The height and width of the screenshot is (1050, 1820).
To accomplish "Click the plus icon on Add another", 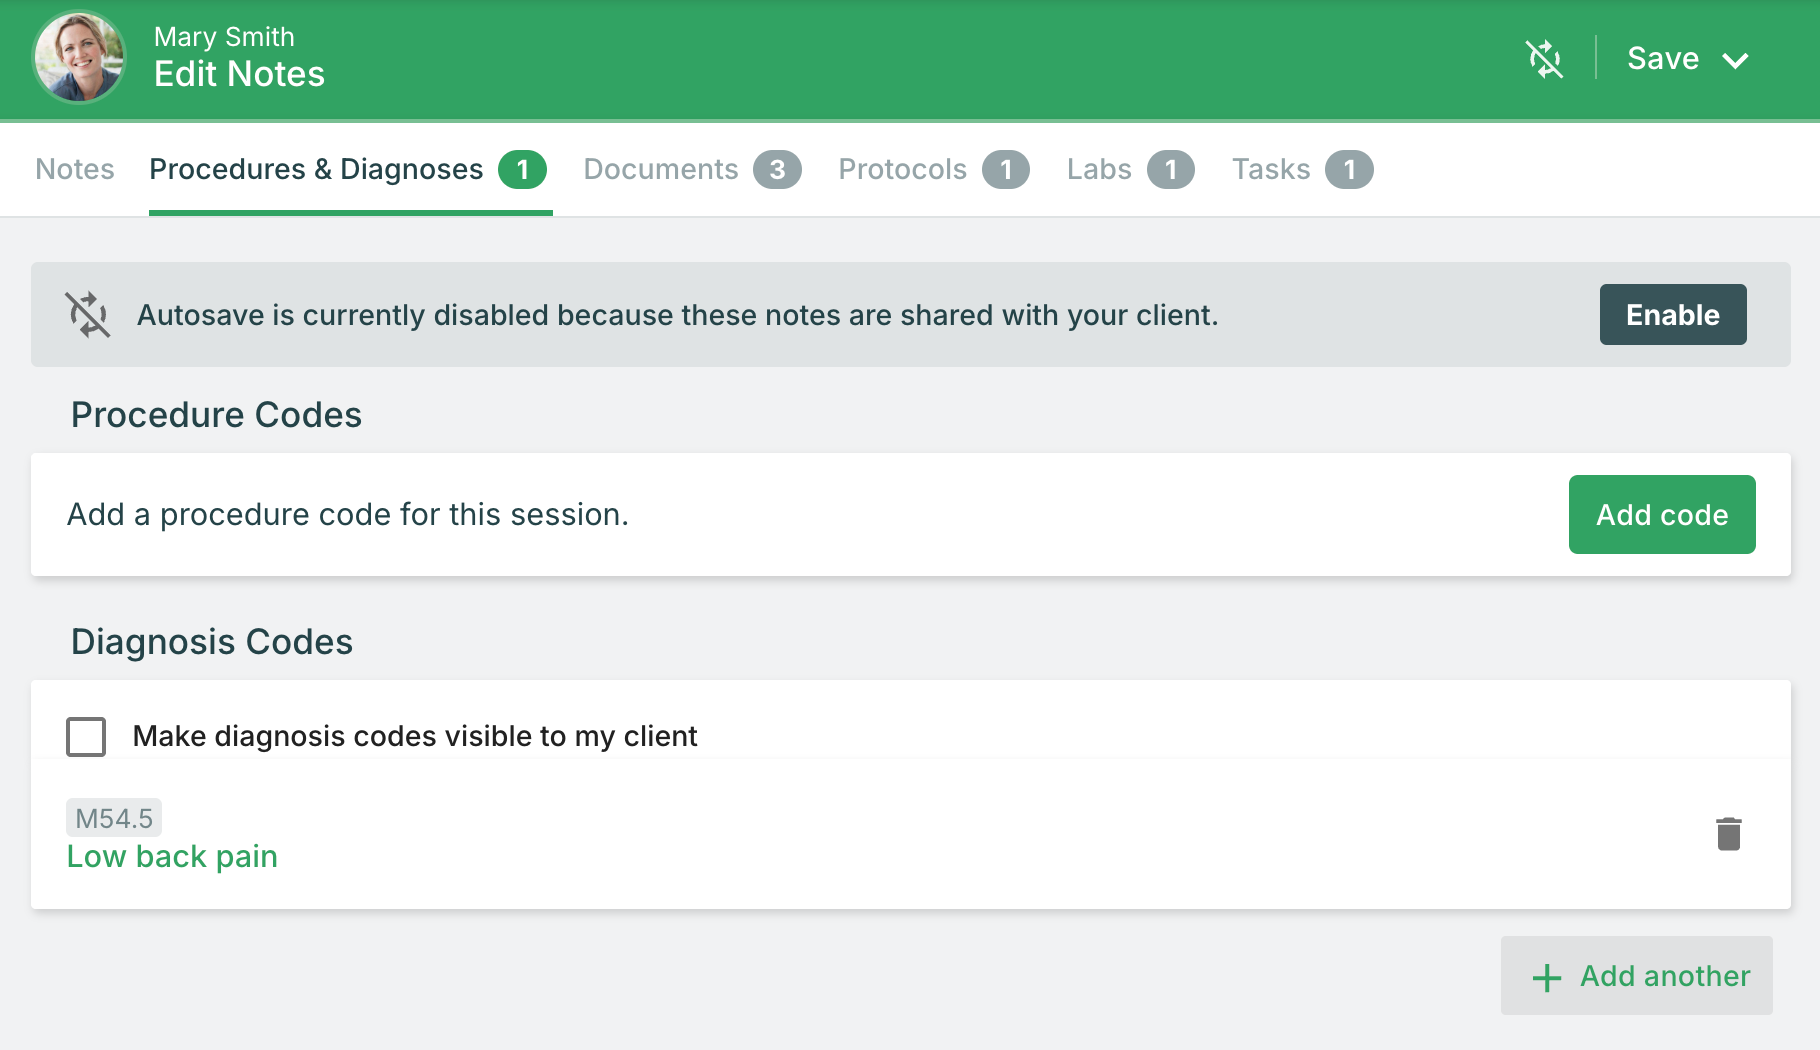I will [x=1547, y=977].
